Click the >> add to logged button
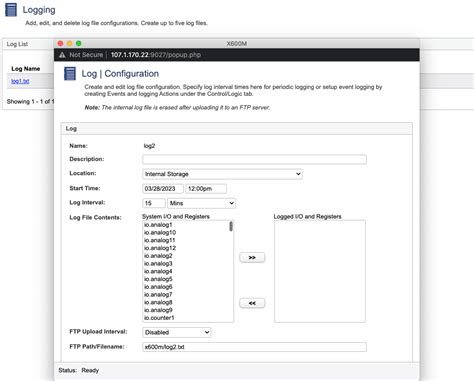The image size is (474, 381). 252,258
